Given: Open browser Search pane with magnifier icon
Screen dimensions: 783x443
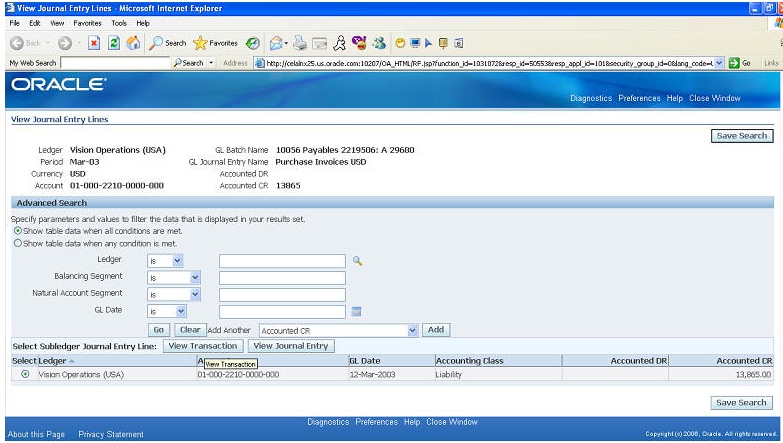Looking at the screenshot, I should (x=167, y=43).
